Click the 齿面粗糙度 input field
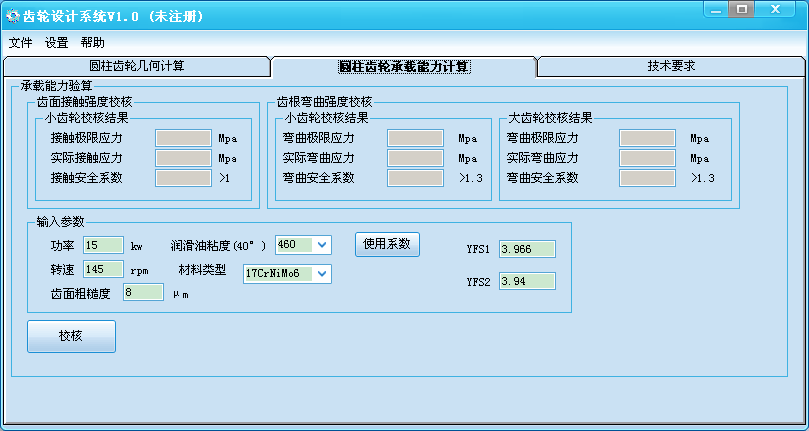The image size is (809, 431). tap(143, 293)
